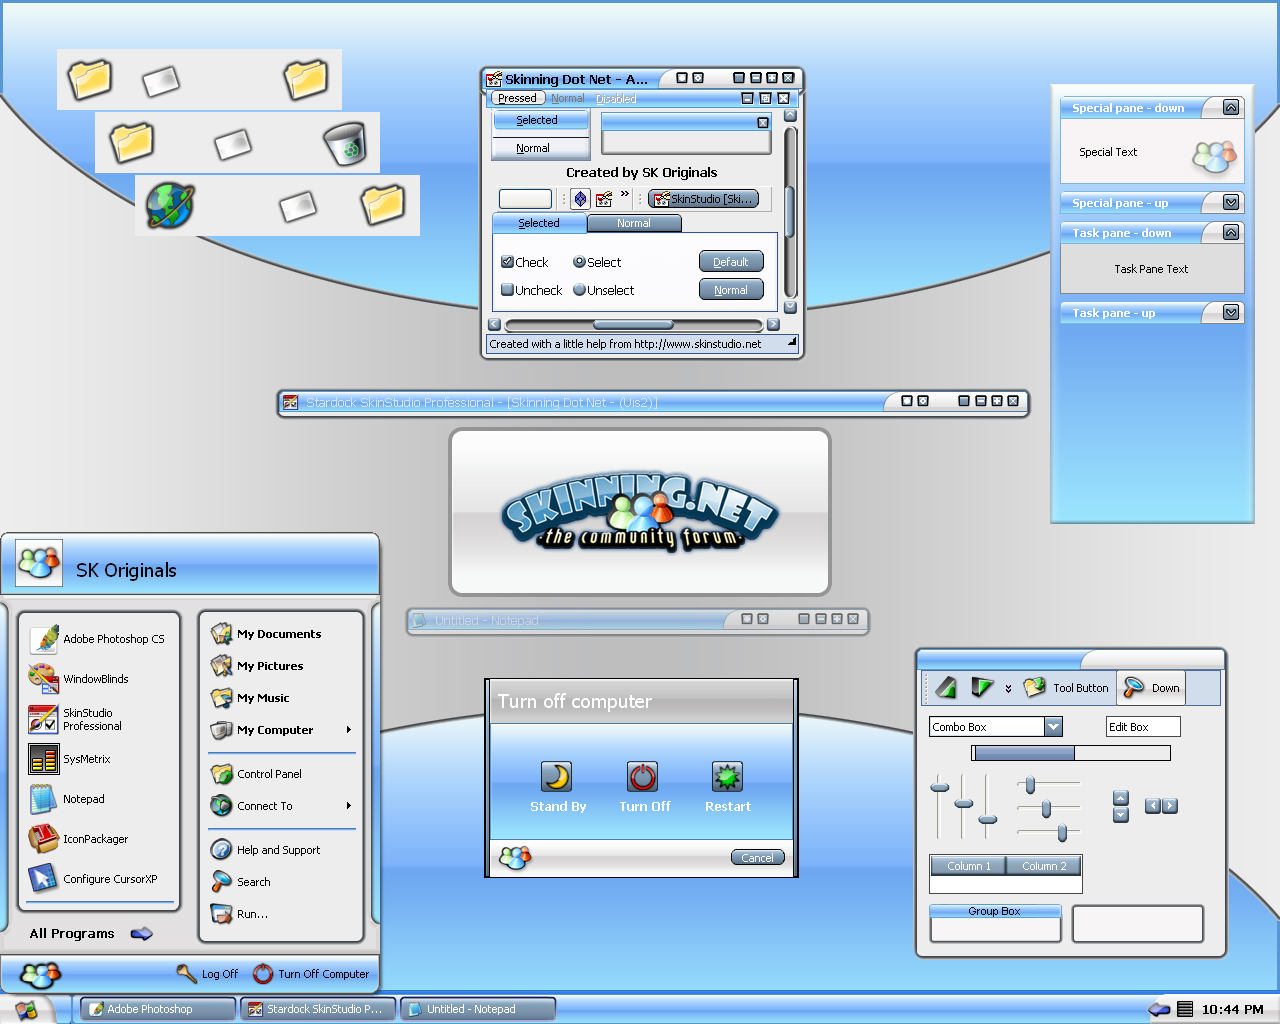Expand the Task pane - up section
This screenshot has width=1280, height=1024.
(1231, 313)
